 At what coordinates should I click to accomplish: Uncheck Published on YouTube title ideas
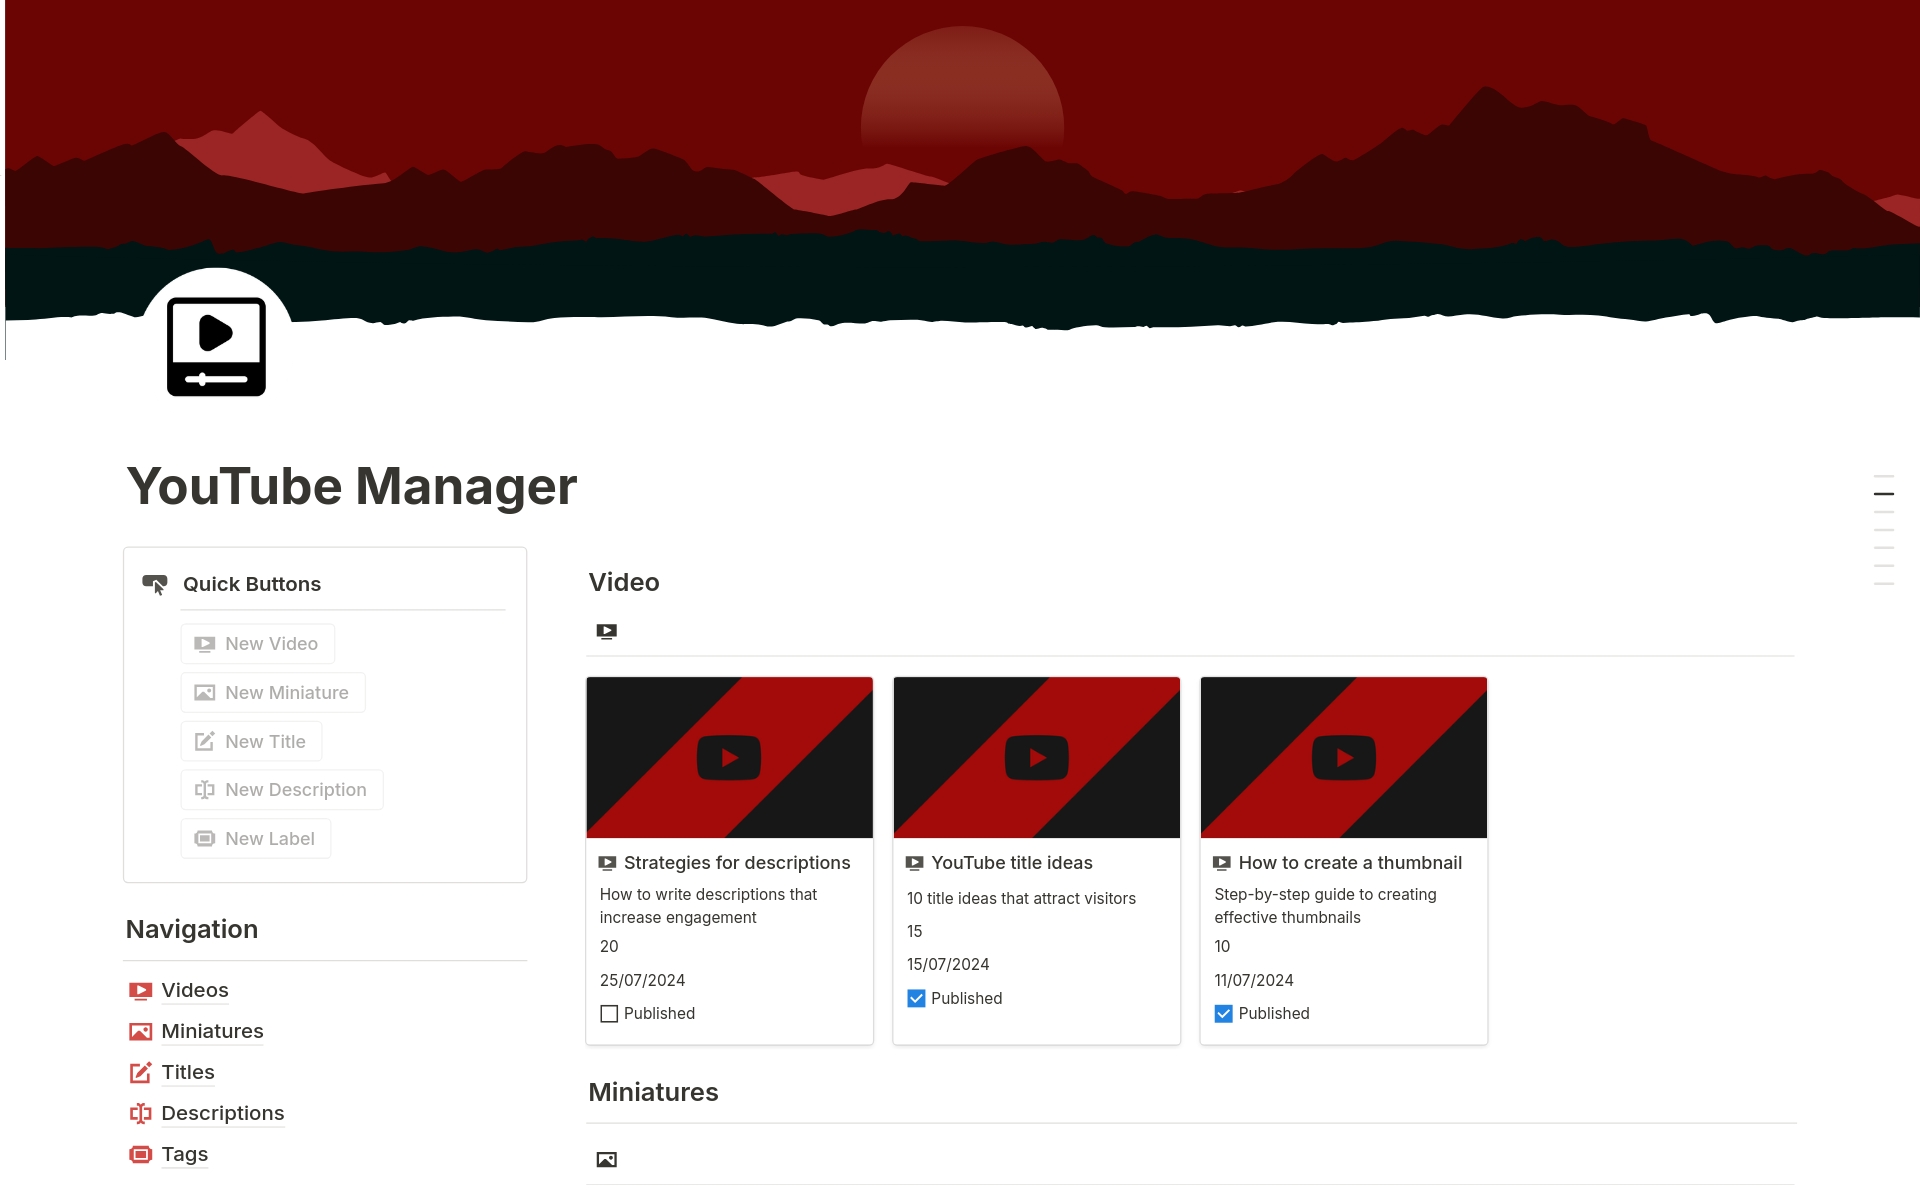pyautogui.click(x=916, y=998)
